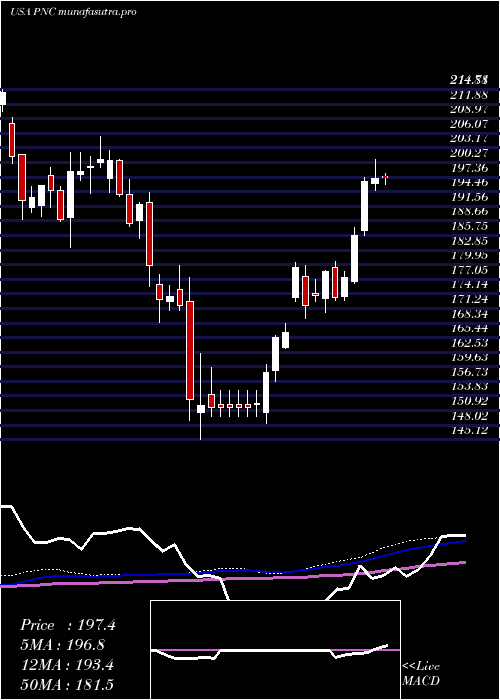This screenshot has width=500, height=700.
Task: Click the 148.02 price axis label
Action: point(468,416)
